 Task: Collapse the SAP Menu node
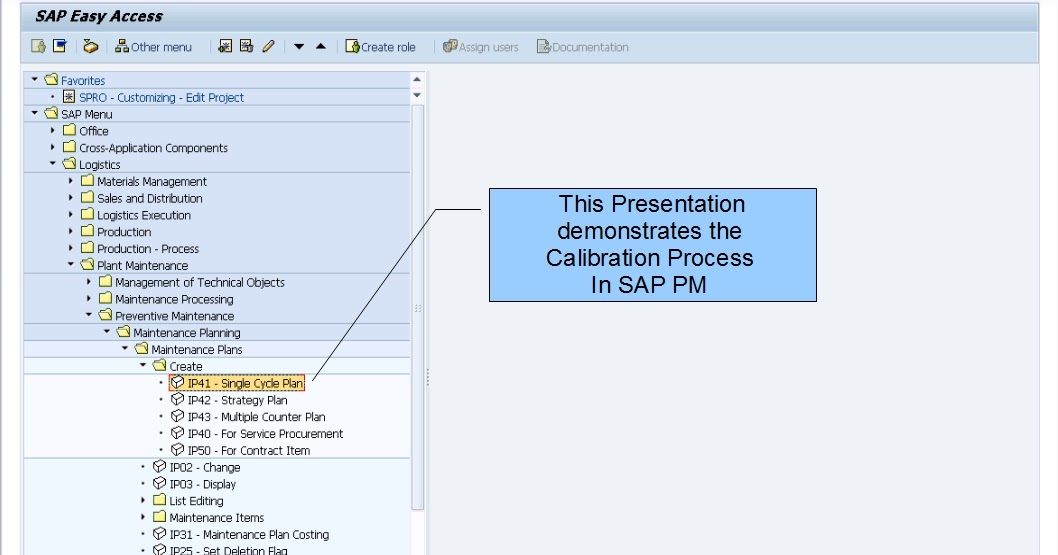point(34,113)
